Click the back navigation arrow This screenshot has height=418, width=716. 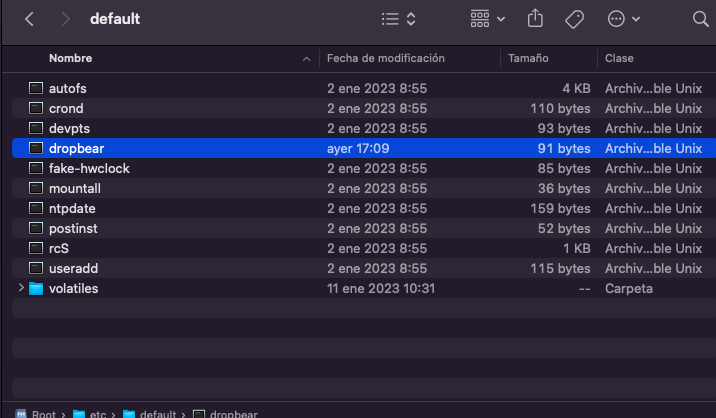(x=29, y=19)
